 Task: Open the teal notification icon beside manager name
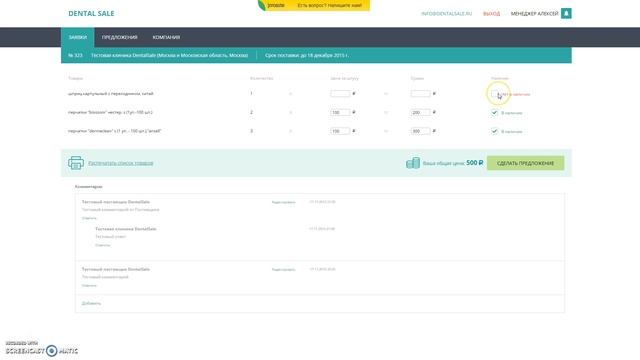566,13
